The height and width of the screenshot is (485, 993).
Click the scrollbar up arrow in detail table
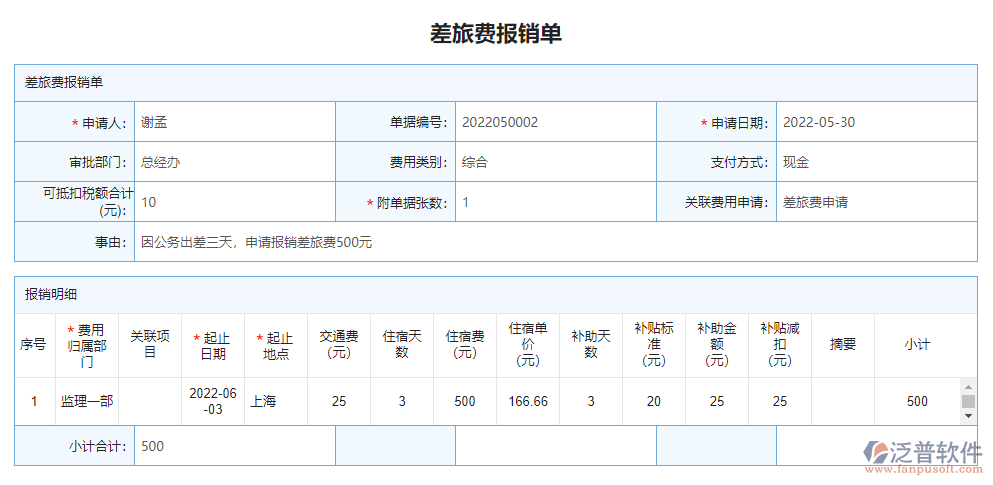click(967, 386)
